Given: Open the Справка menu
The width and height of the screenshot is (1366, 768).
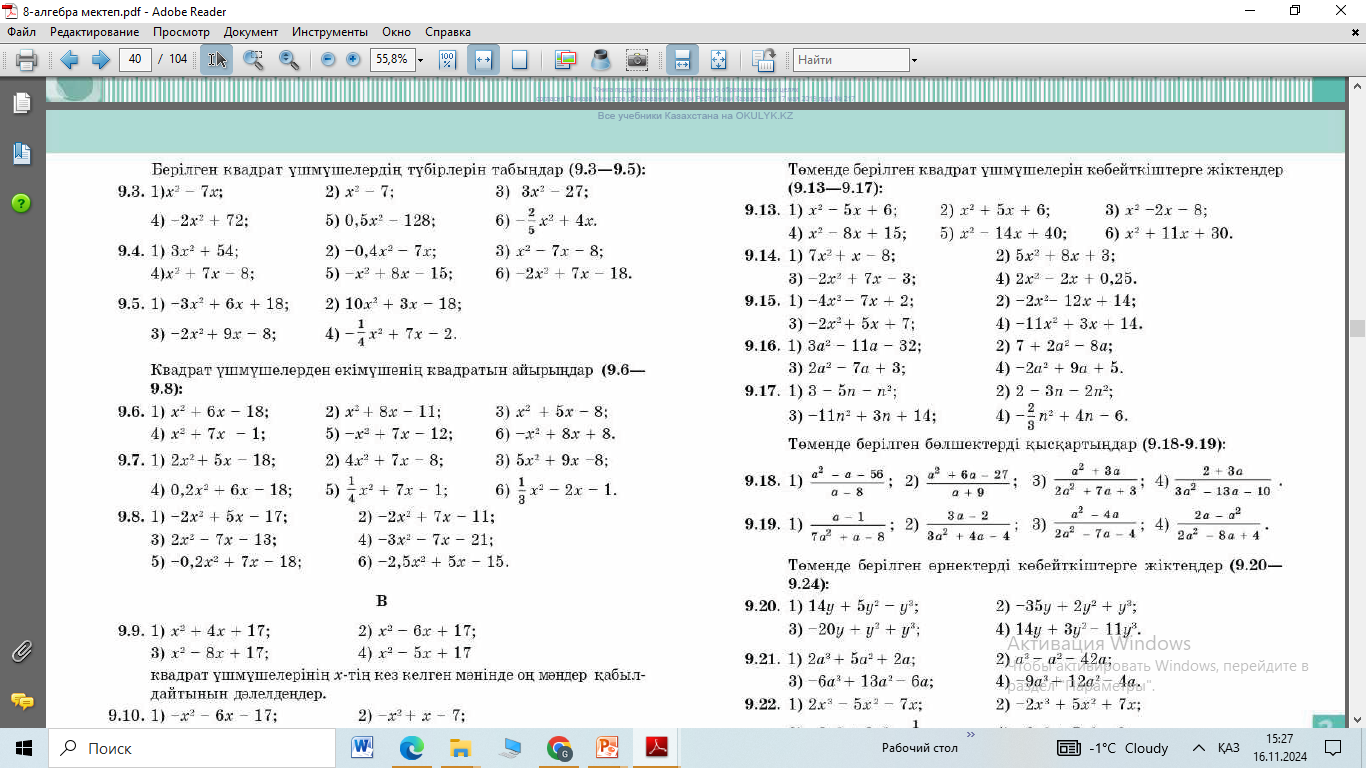Looking at the screenshot, I should (447, 32).
